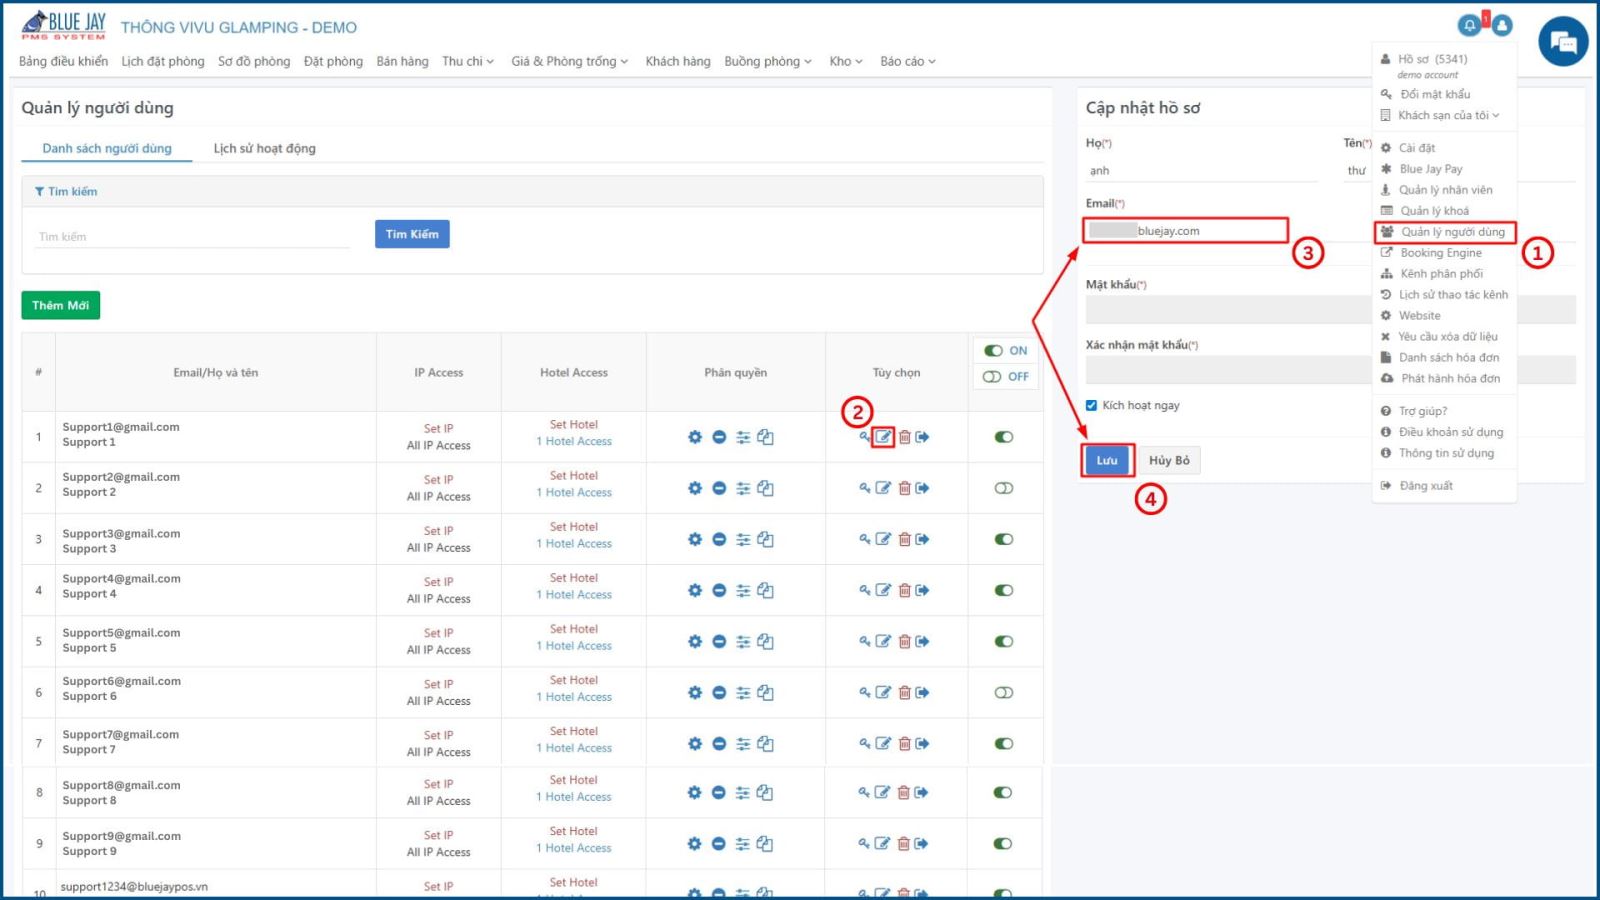Toggle the active switch for Support 4
The image size is (1600, 900).
point(1004,590)
